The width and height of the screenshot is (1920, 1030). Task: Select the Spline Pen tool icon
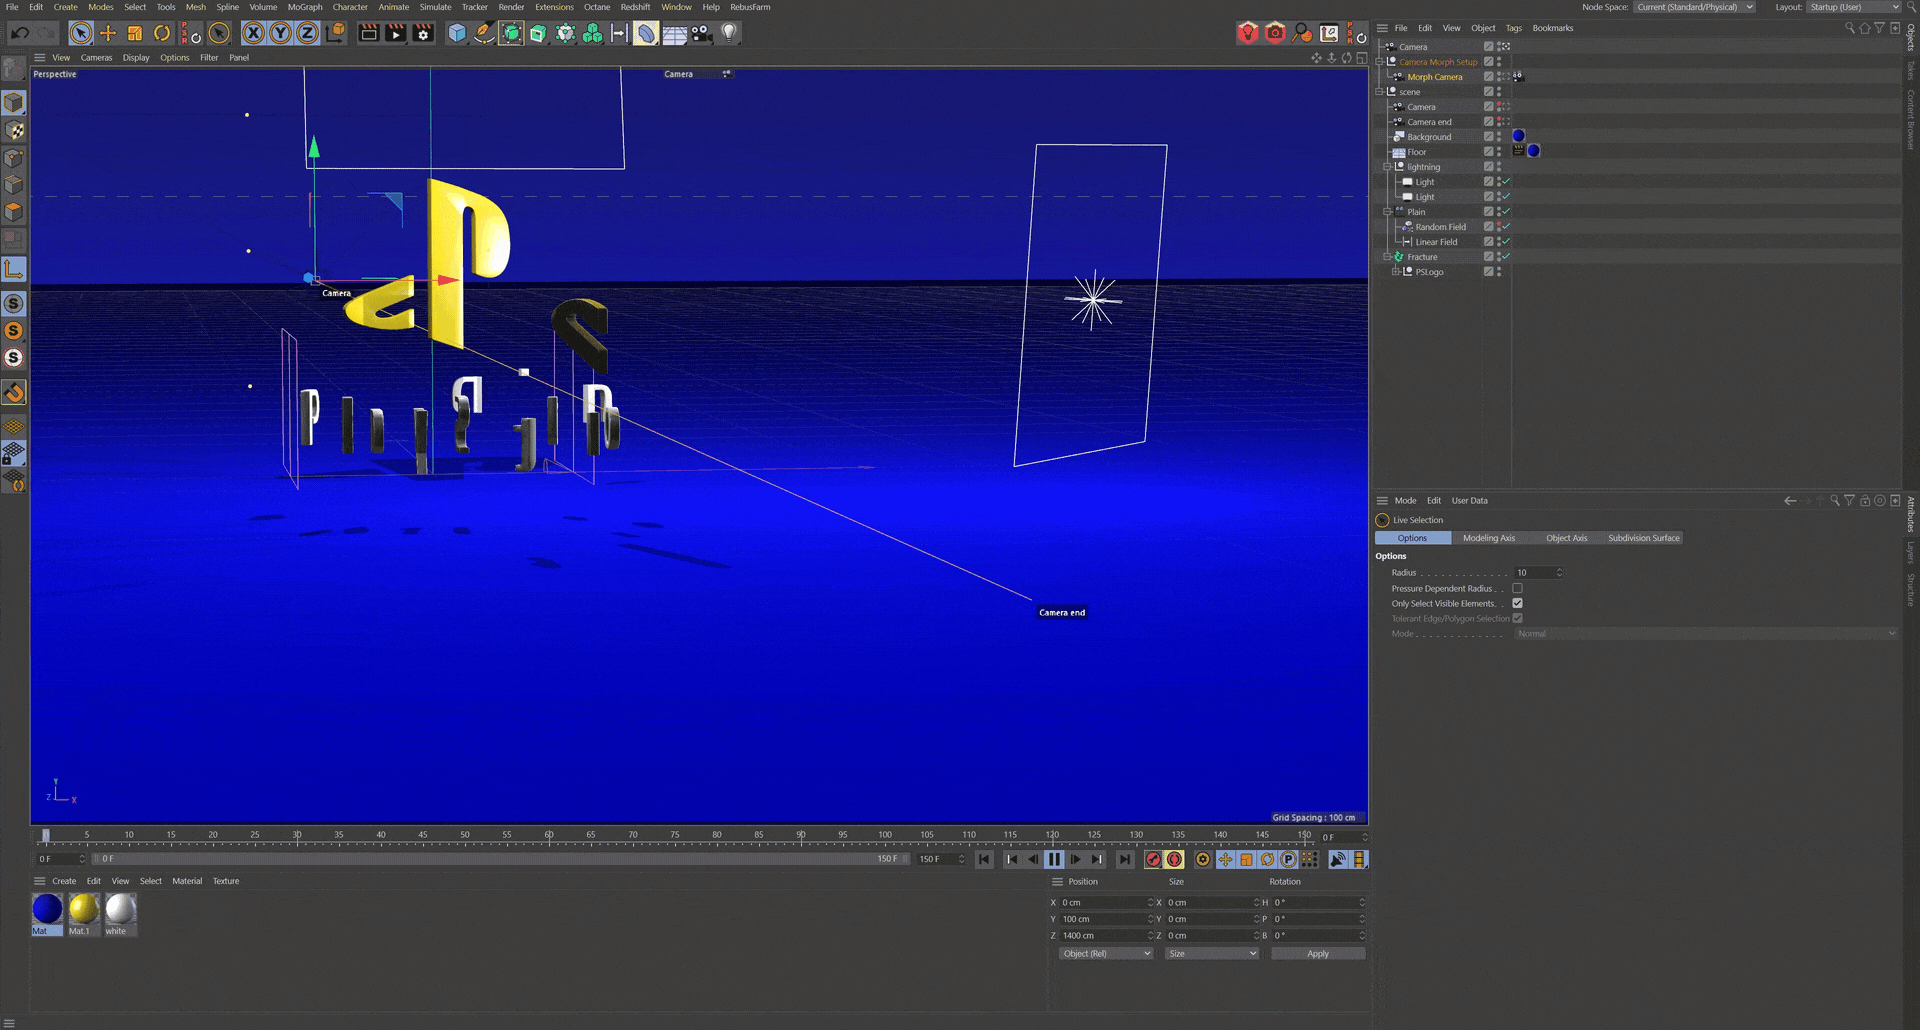pyautogui.click(x=484, y=33)
